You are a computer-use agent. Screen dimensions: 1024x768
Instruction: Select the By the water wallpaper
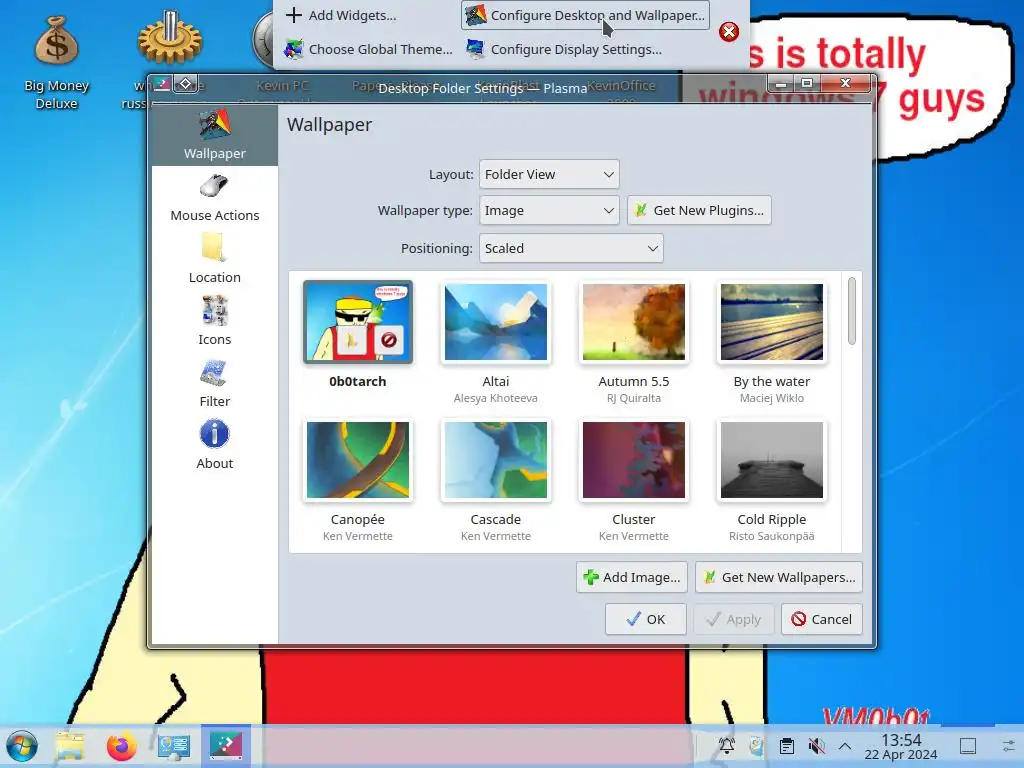(x=771, y=322)
